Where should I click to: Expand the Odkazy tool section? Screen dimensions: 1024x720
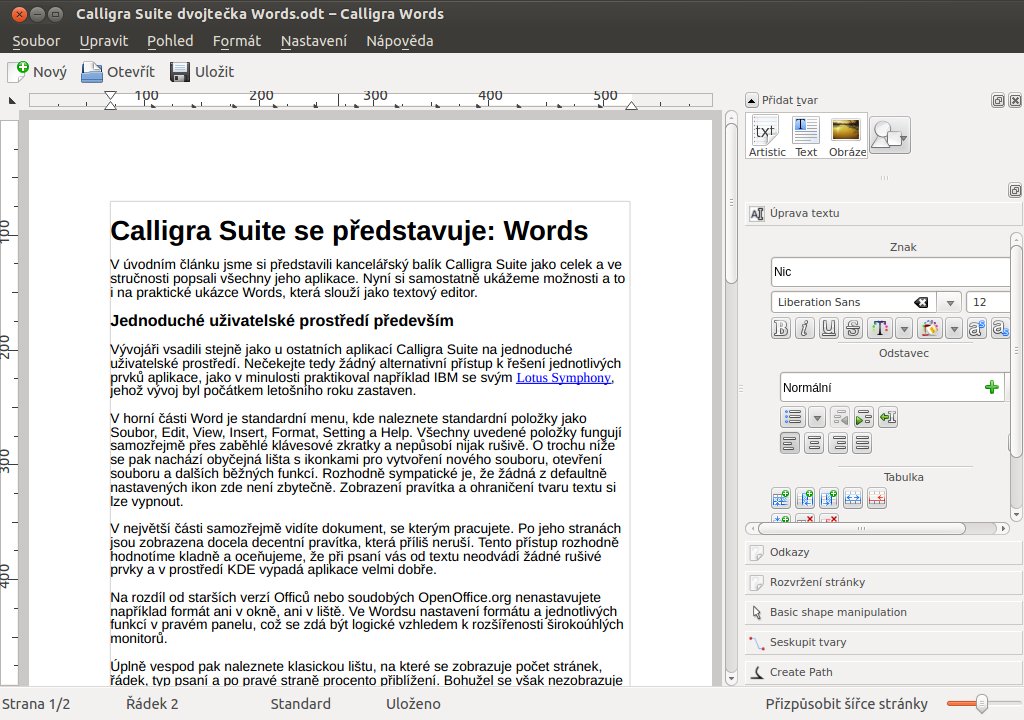[883, 553]
